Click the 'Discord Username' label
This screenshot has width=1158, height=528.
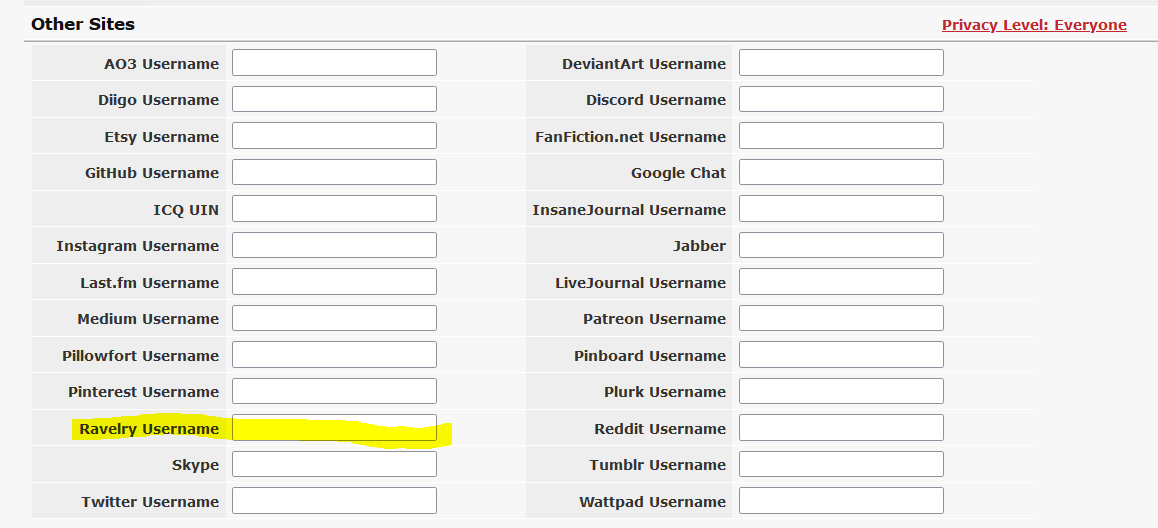656,100
